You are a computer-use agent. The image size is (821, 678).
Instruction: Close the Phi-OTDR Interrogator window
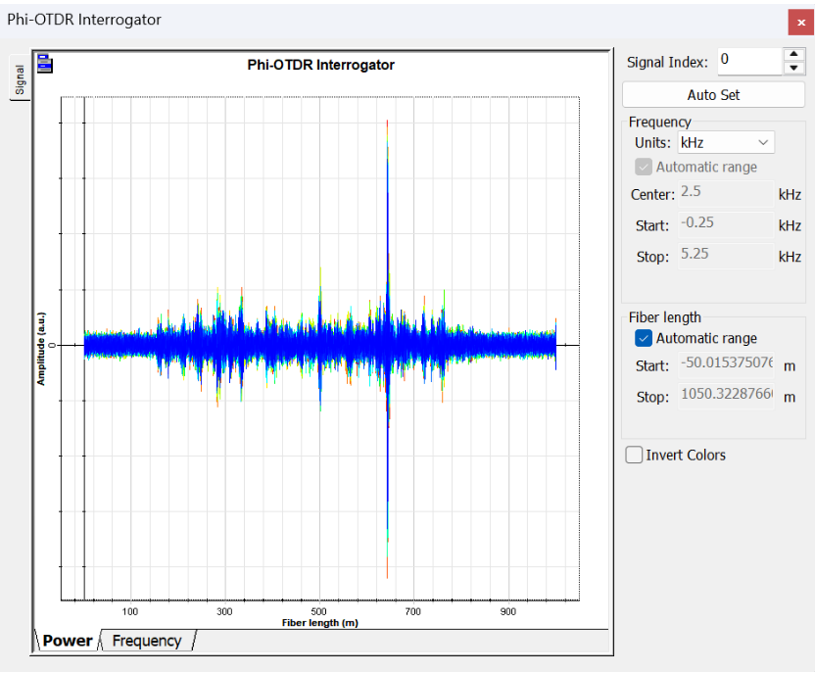point(800,22)
